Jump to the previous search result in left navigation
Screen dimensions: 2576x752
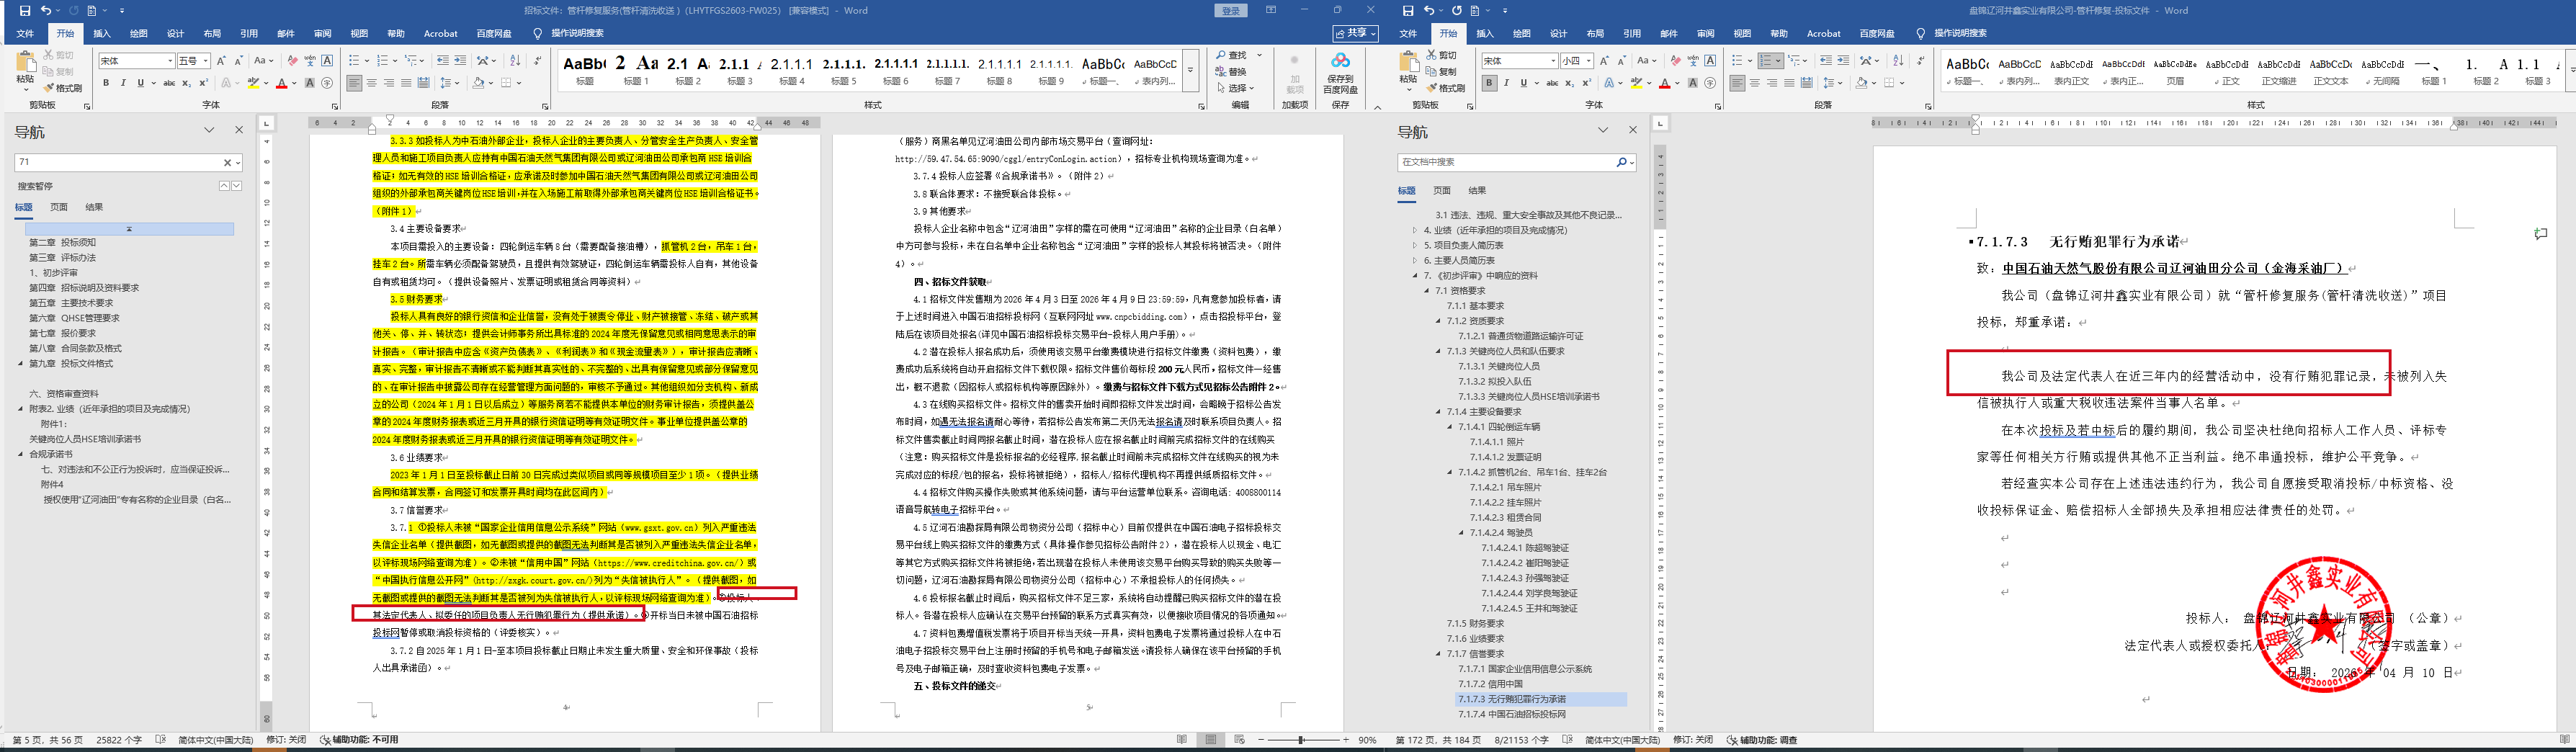point(224,186)
